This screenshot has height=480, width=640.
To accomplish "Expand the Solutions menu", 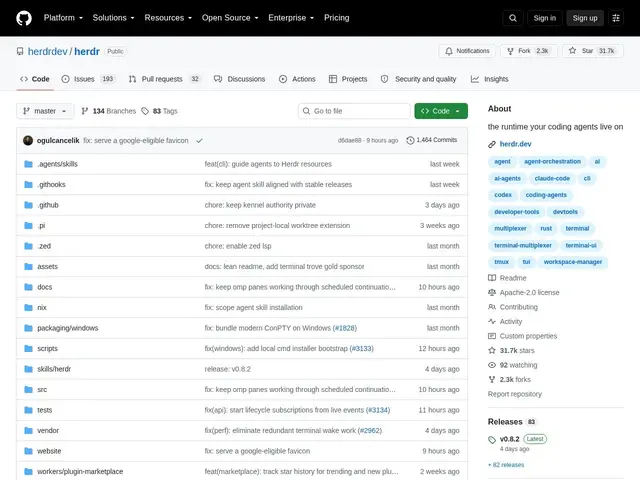I will [x=113, y=18].
